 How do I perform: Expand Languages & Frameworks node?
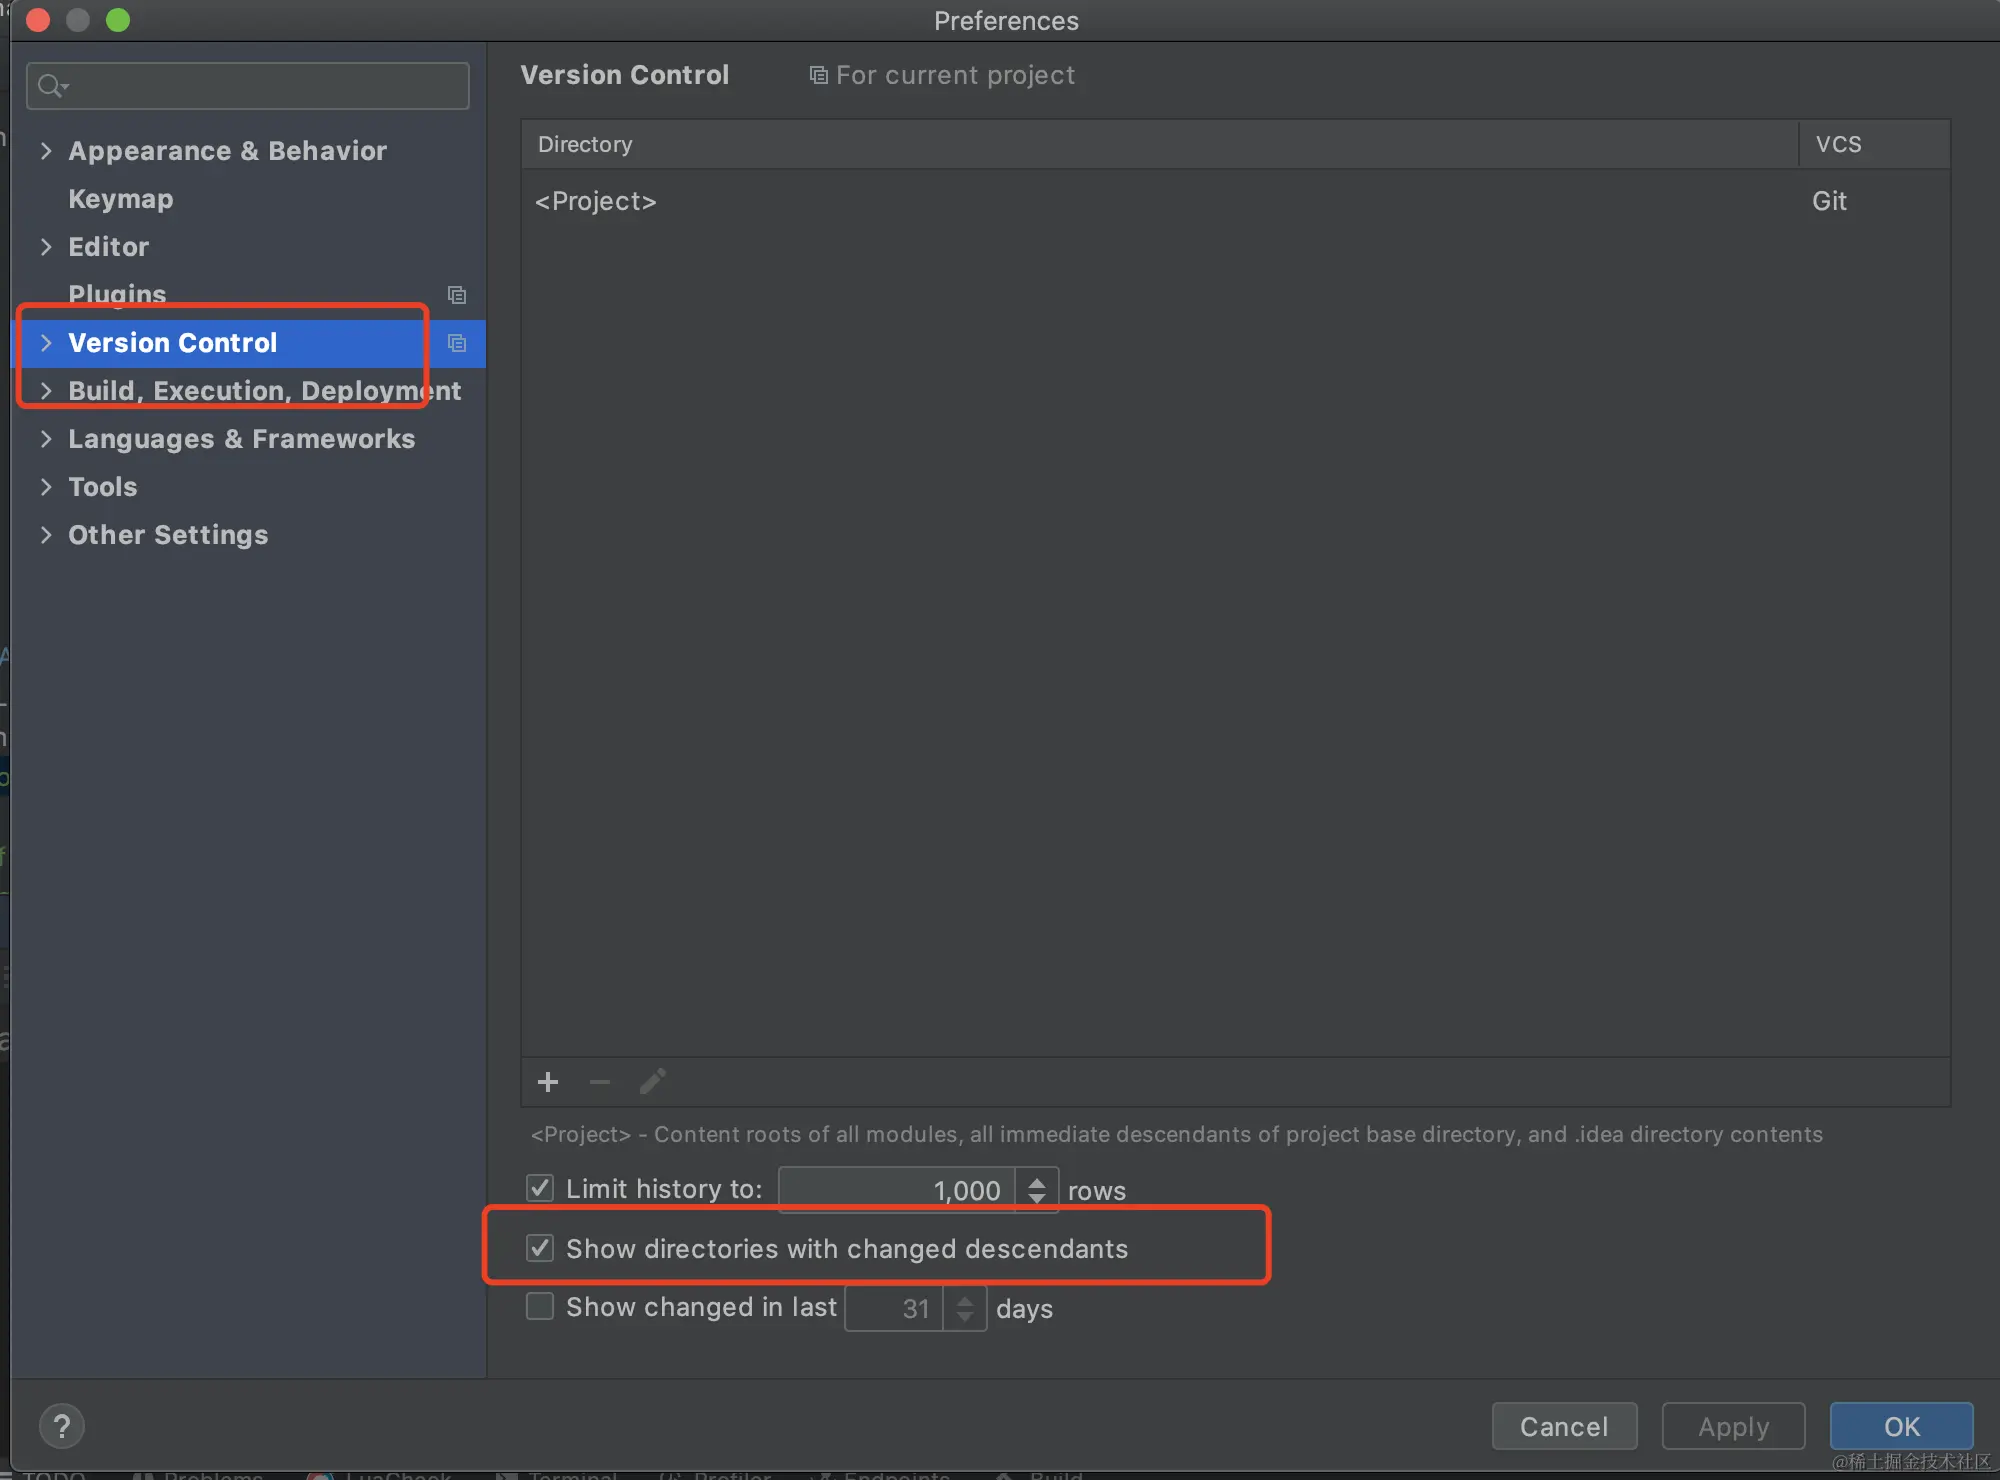tap(46, 439)
